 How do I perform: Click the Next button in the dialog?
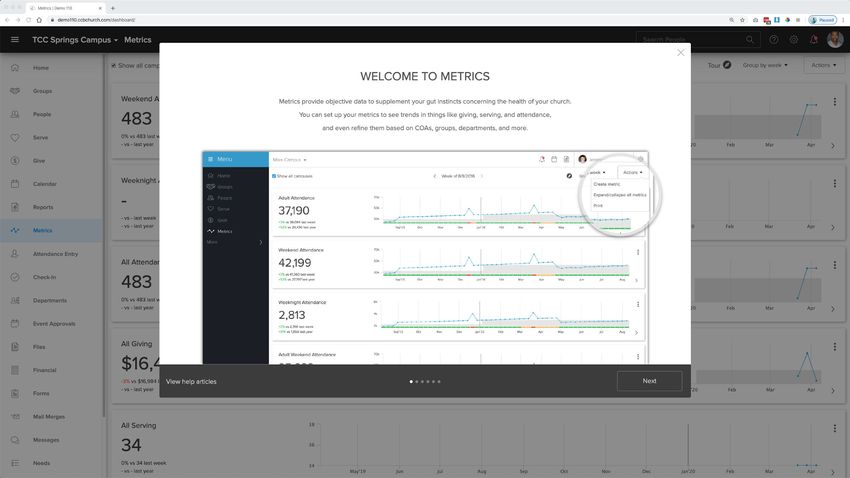pos(649,381)
